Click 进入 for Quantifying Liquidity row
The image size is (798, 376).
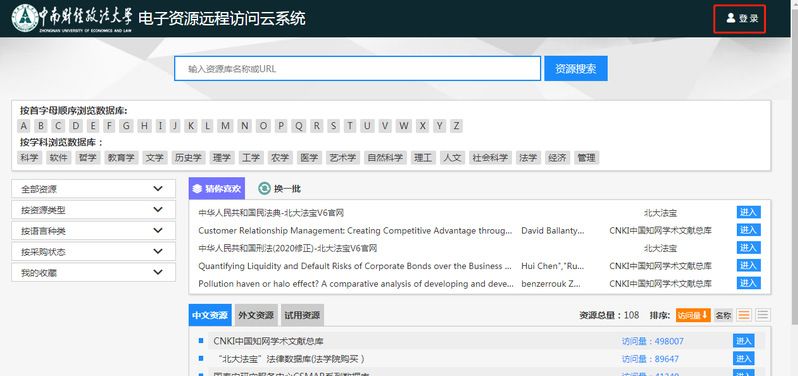point(749,265)
